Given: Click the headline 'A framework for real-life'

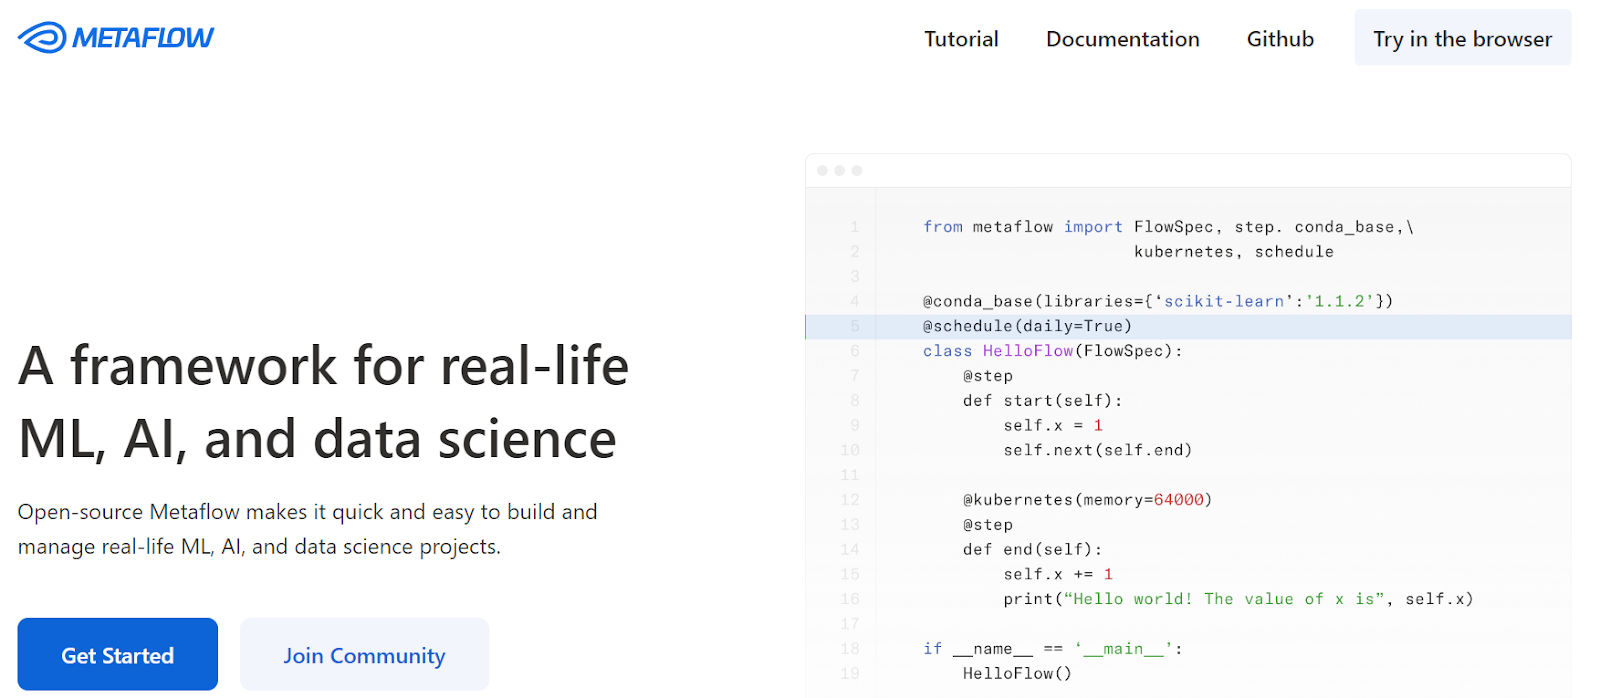Looking at the screenshot, I should [323, 365].
